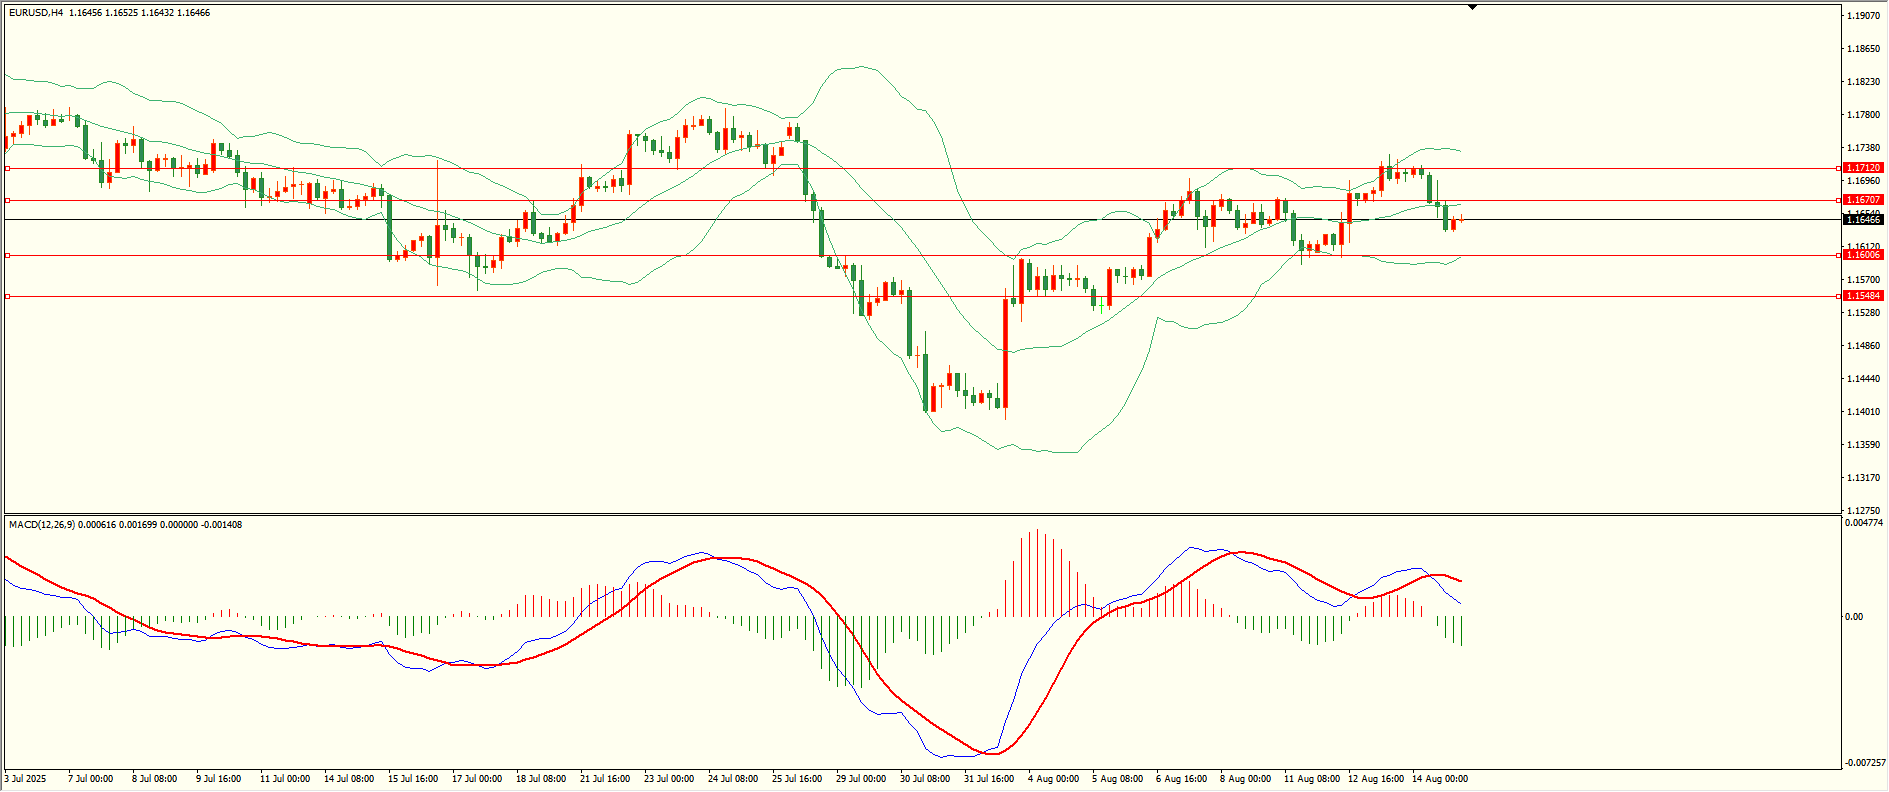Click the 9 Jul 16:00 time label
The image size is (1889, 792).
[x=218, y=779]
